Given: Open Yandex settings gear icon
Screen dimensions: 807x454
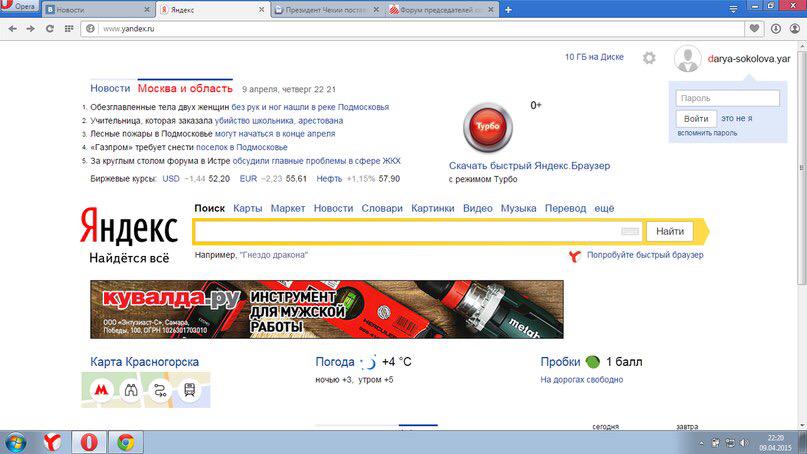Looking at the screenshot, I should (649, 58).
